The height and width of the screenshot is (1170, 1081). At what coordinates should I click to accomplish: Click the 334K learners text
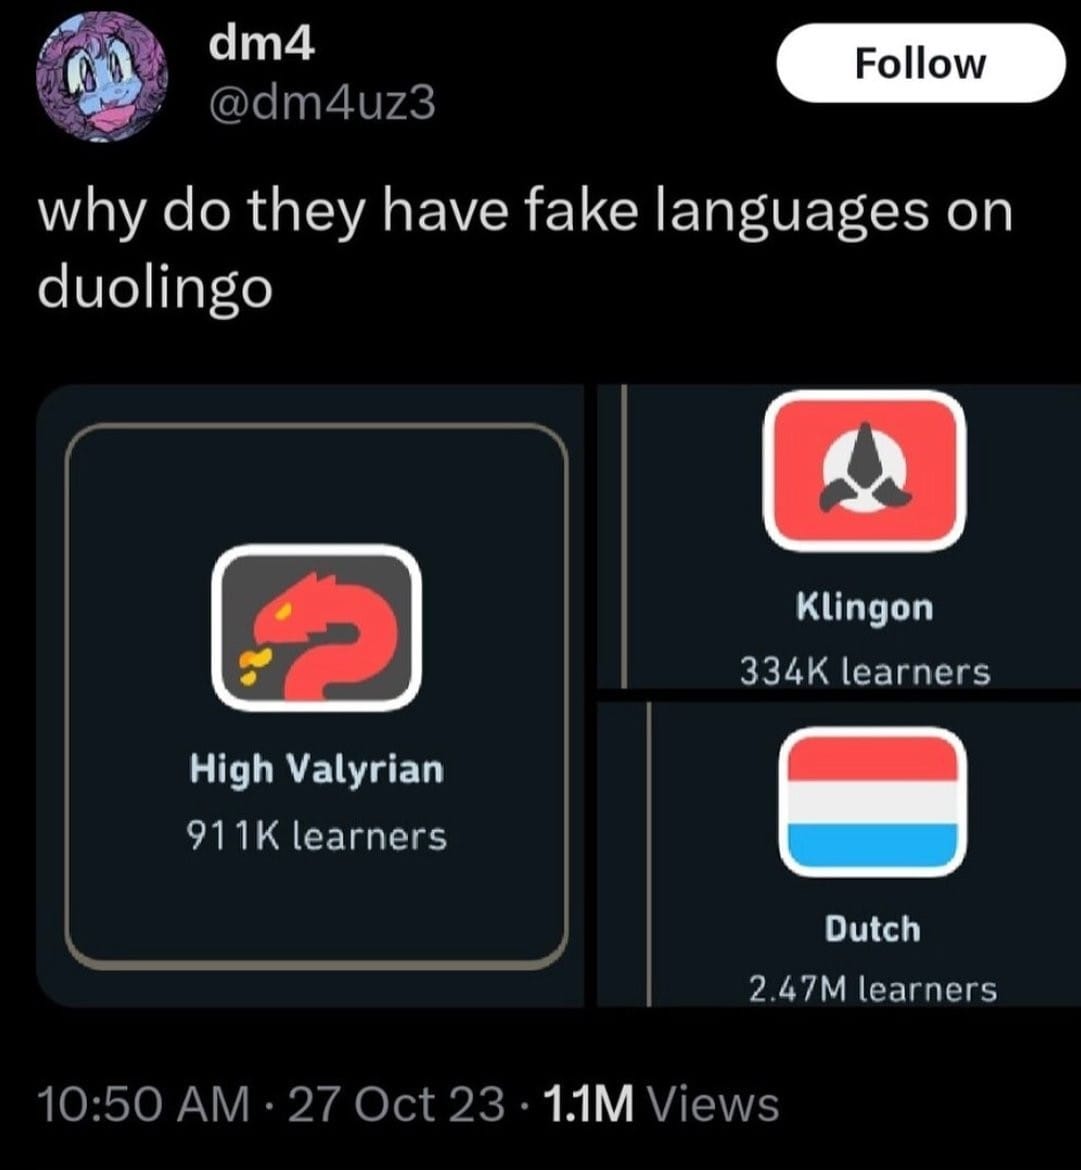coord(865,672)
